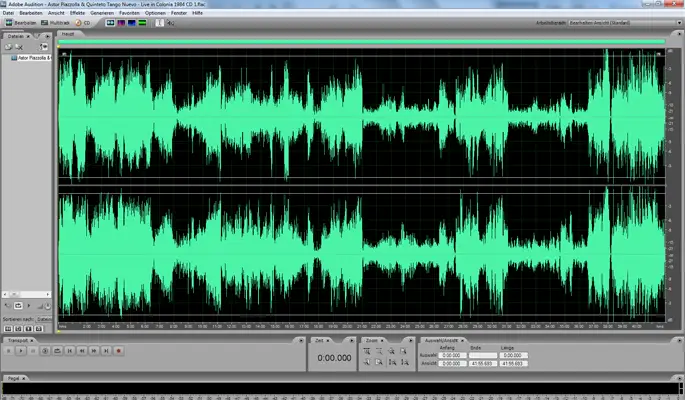This screenshot has height=400, width=685.
Task: Click the 0:00.000 time display
Action: click(334, 358)
